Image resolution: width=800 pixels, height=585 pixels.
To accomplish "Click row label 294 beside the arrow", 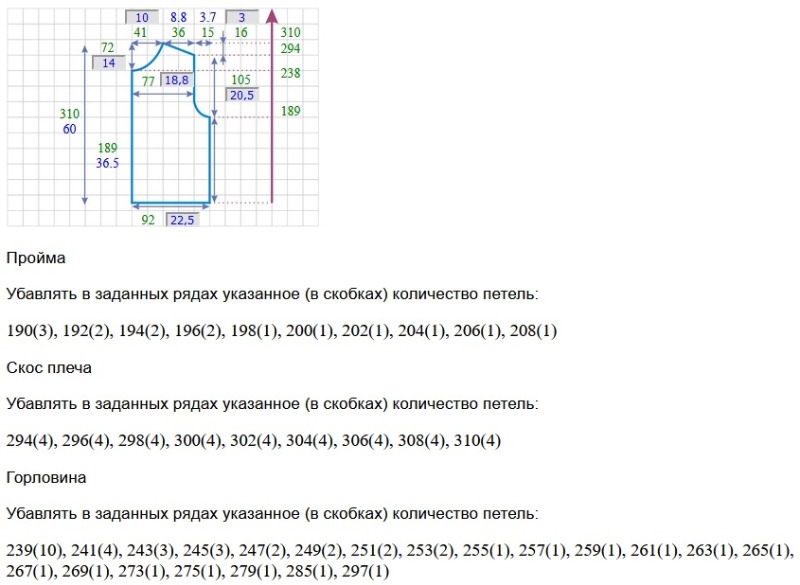I will click(x=290, y=48).
